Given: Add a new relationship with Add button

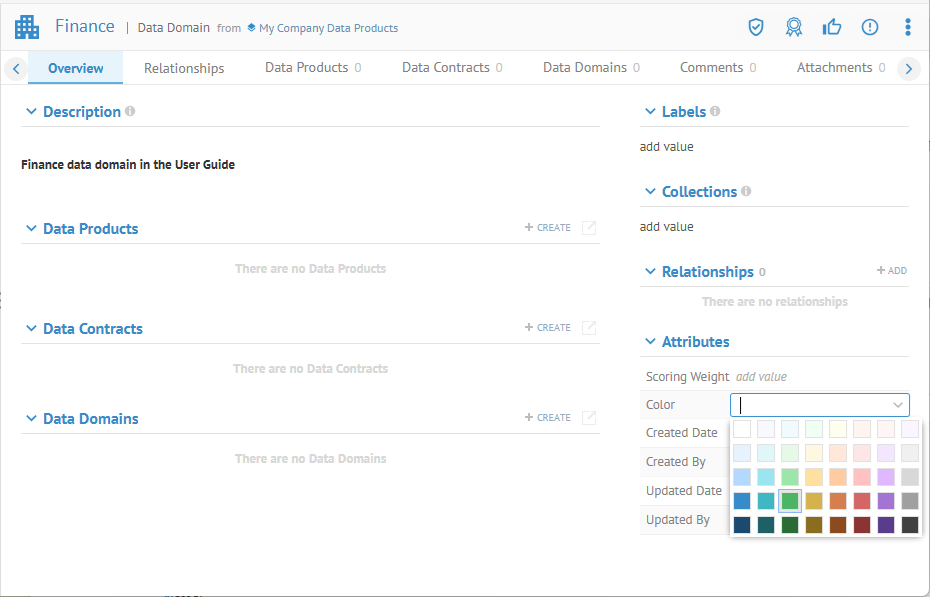Looking at the screenshot, I should tap(891, 271).
